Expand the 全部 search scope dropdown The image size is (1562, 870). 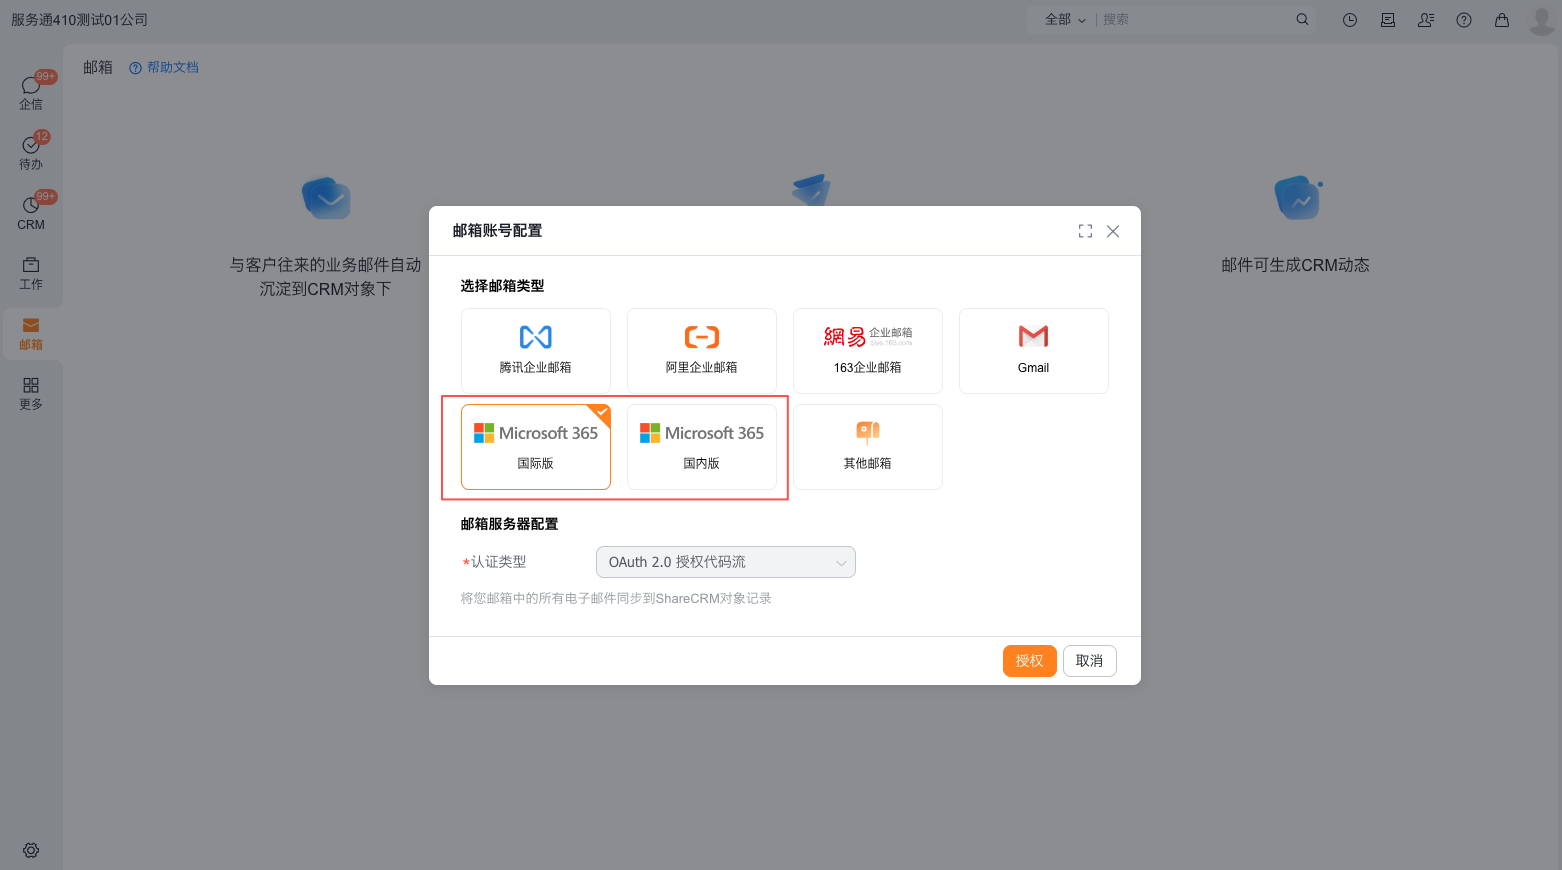(x=1065, y=20)
